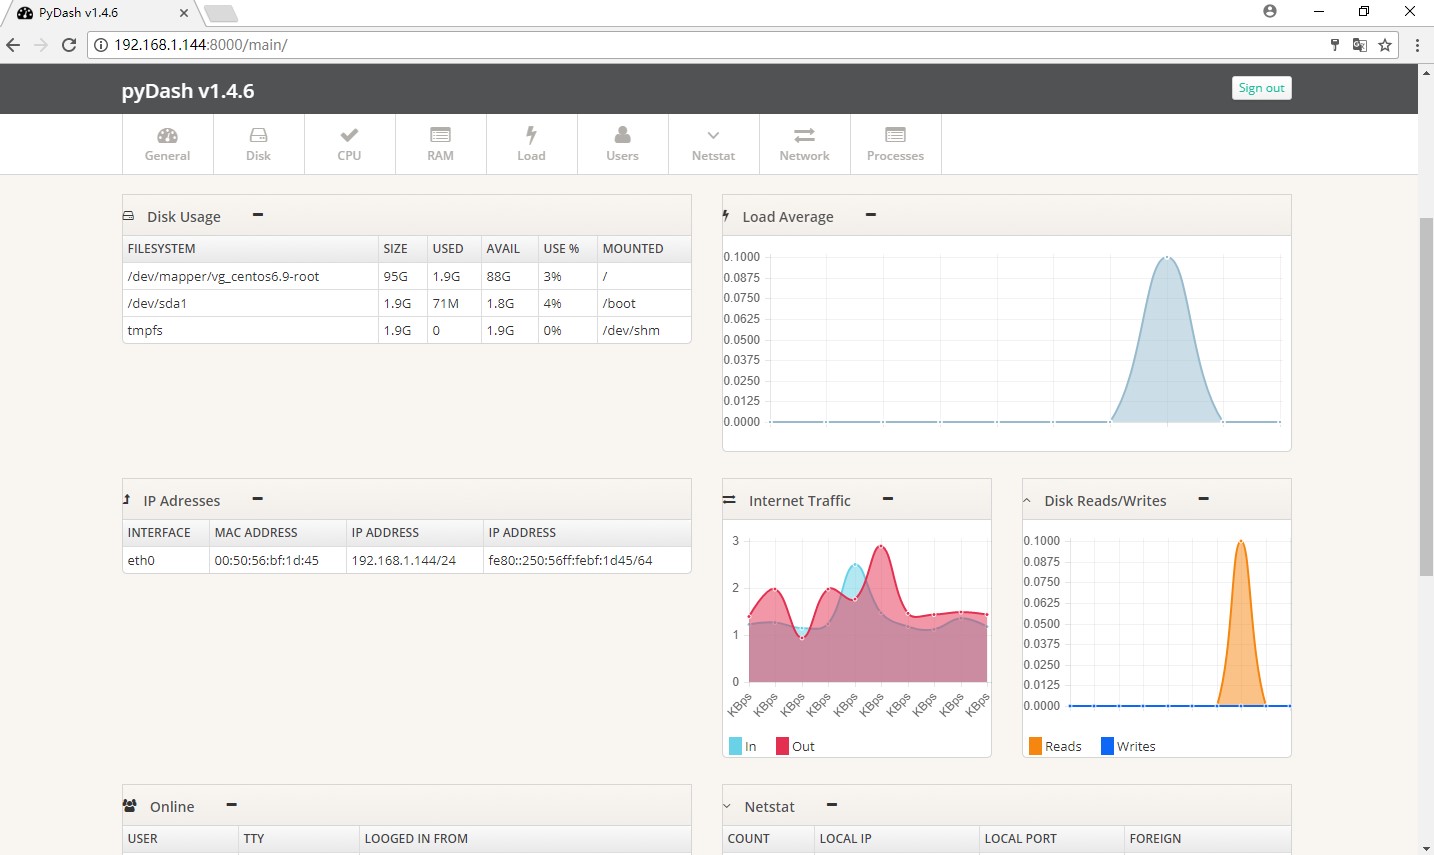Click the 95G size cell
Screen dimensions: 1434x855
click(x=403, y=276)
